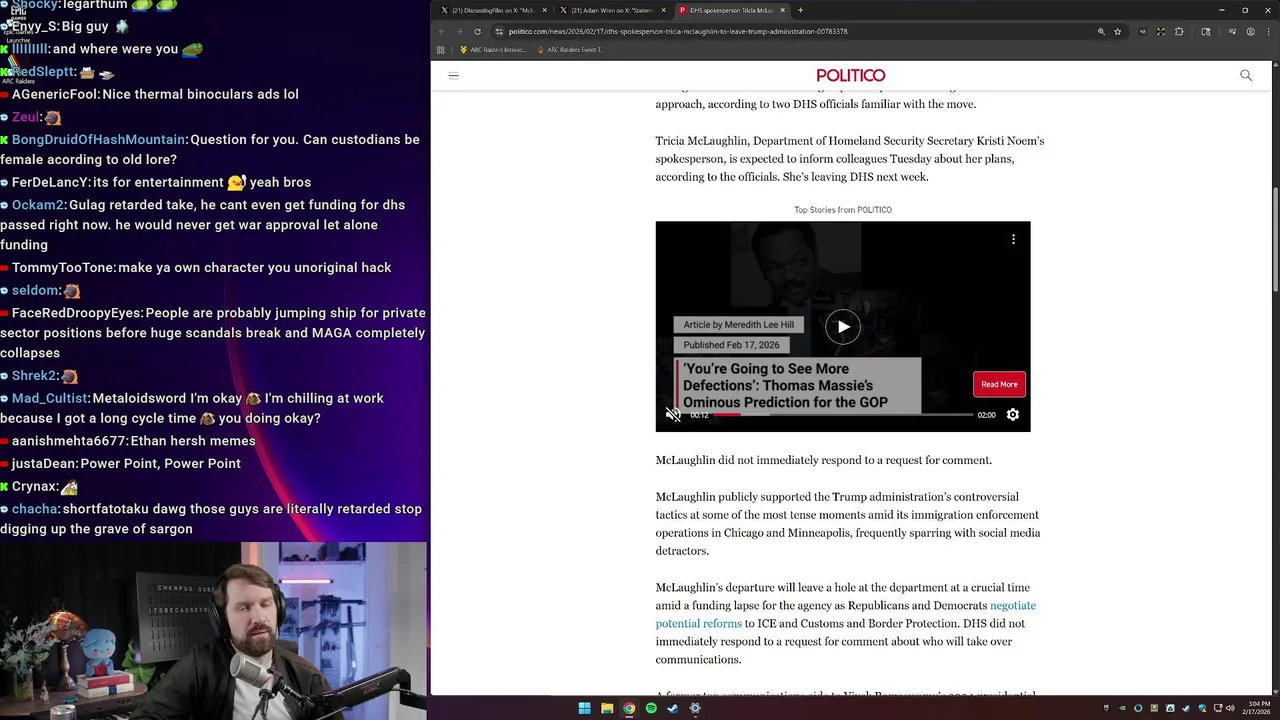Bookmark this page with the star

[1118, 31]
